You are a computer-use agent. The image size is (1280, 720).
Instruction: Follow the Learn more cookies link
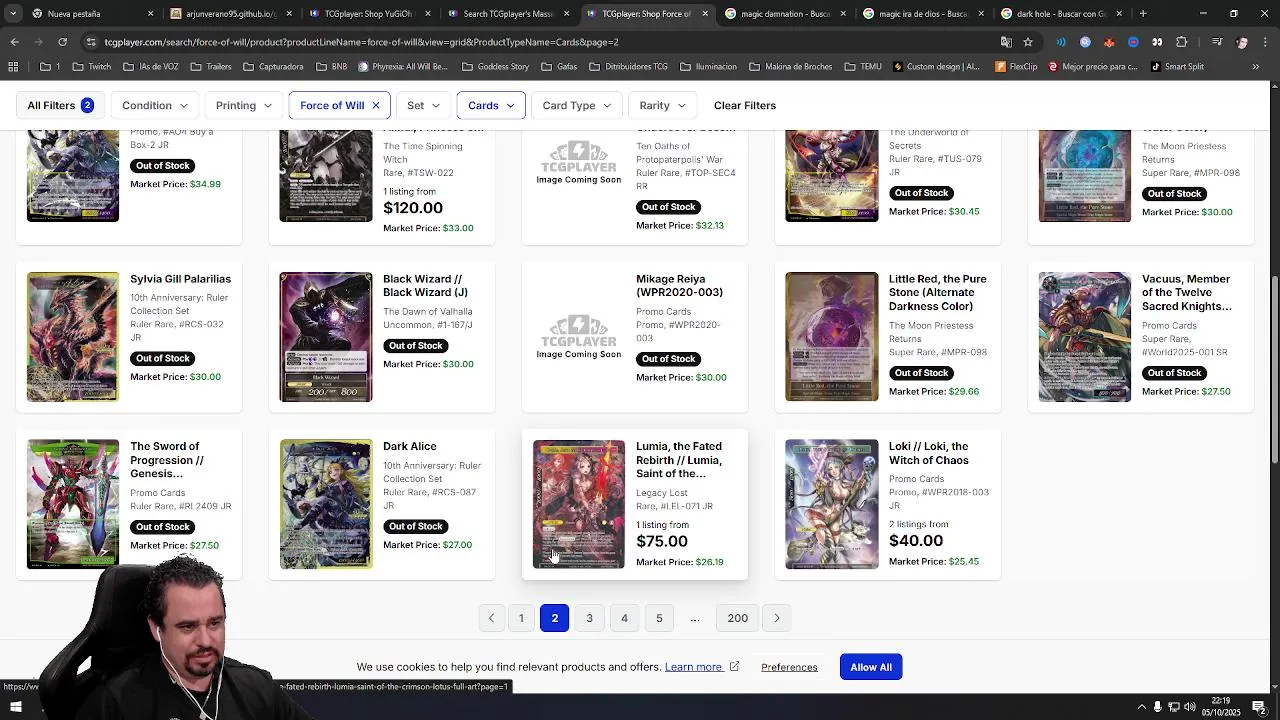693,667
